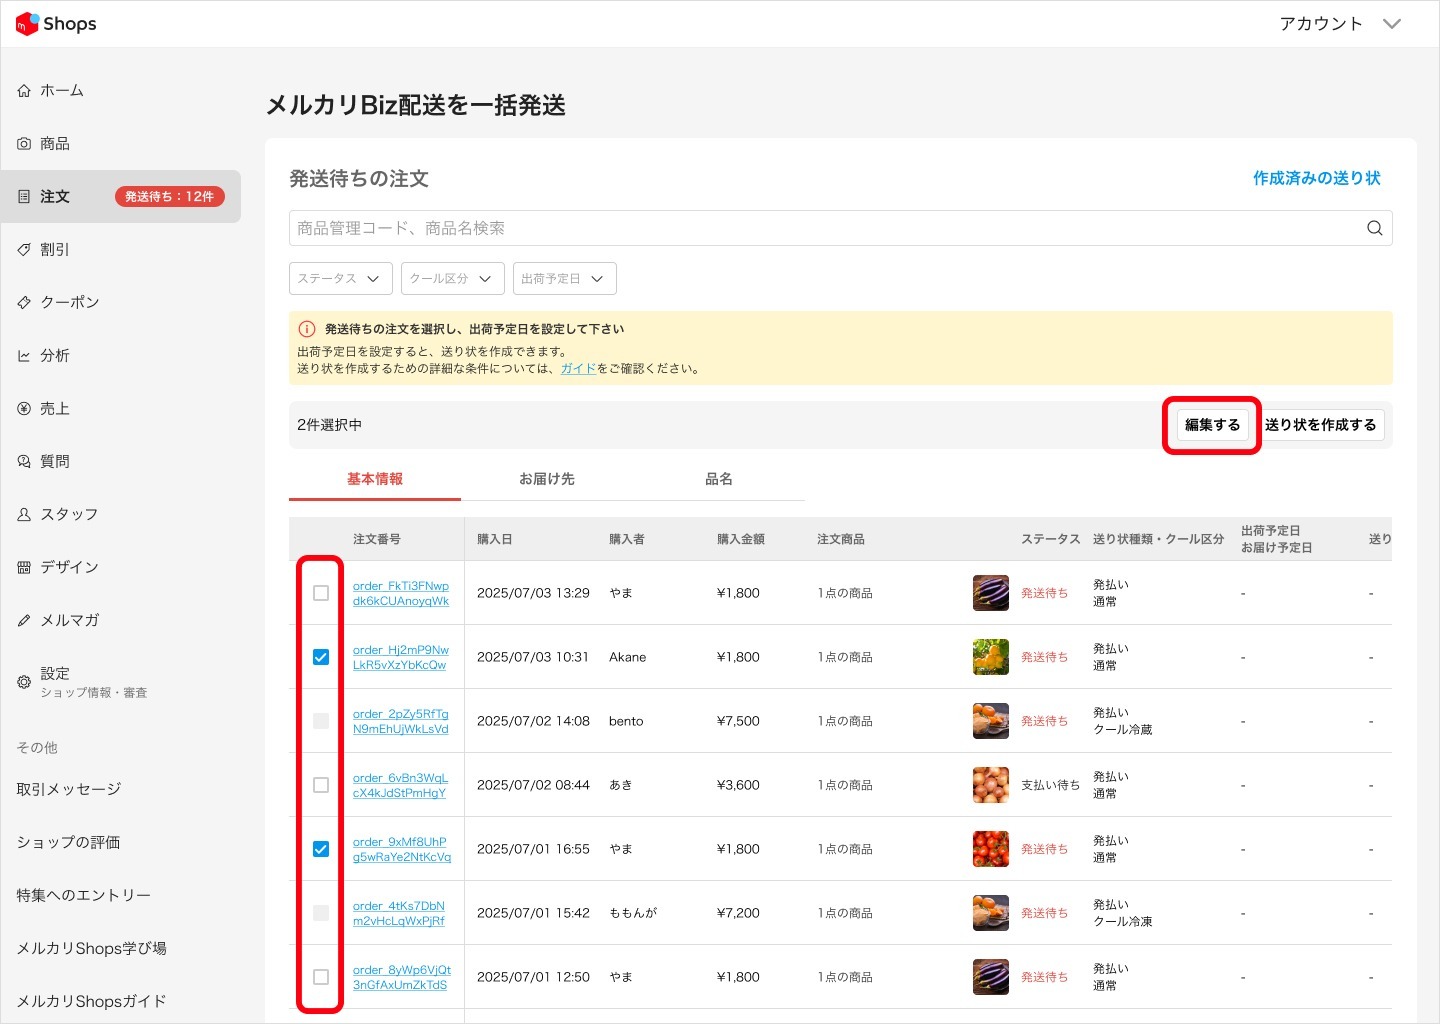Open product thumbnail for Akane's order
The height and width of the screenshot is (1024, 1440).
[991, 657]
